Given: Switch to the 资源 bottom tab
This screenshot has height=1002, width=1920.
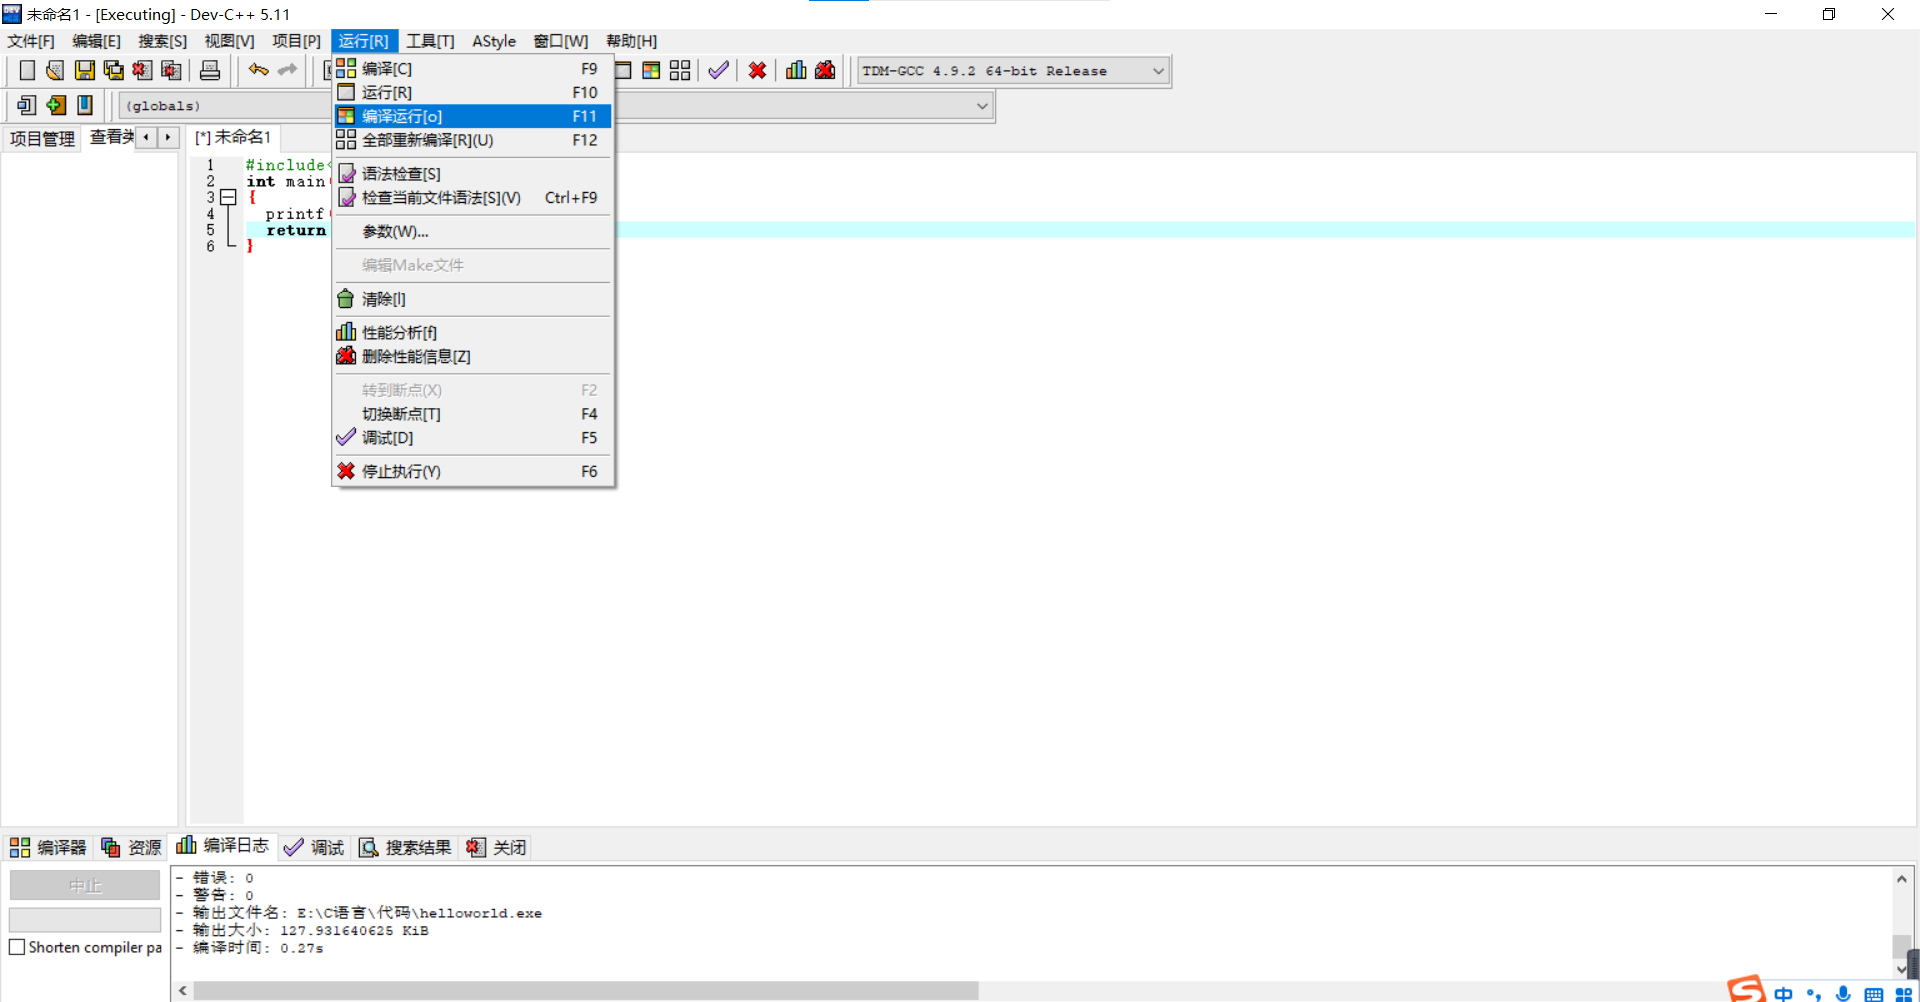Looking at the screenshot, I should [131, 848].
